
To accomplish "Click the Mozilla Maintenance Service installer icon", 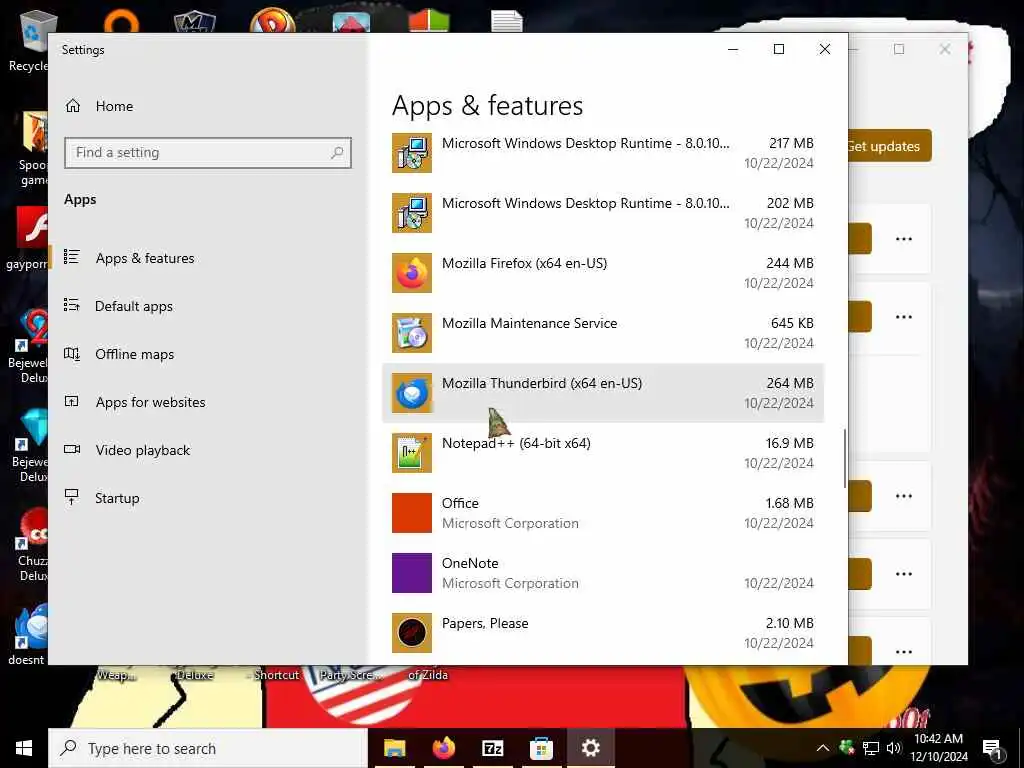I will point(411,333).
